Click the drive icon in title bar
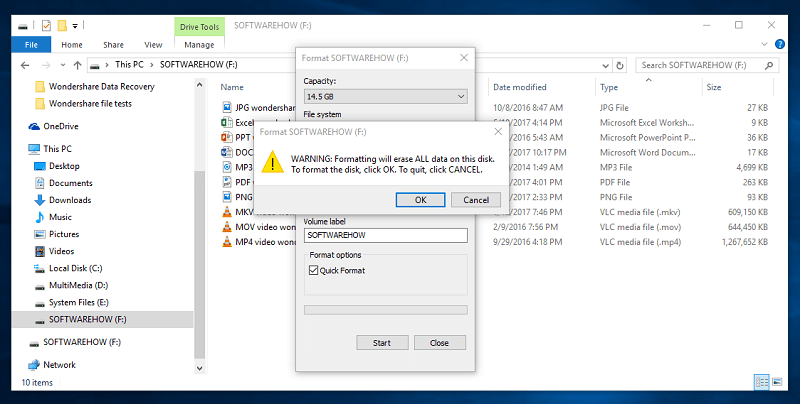800x404 pixels. point(23,26)
